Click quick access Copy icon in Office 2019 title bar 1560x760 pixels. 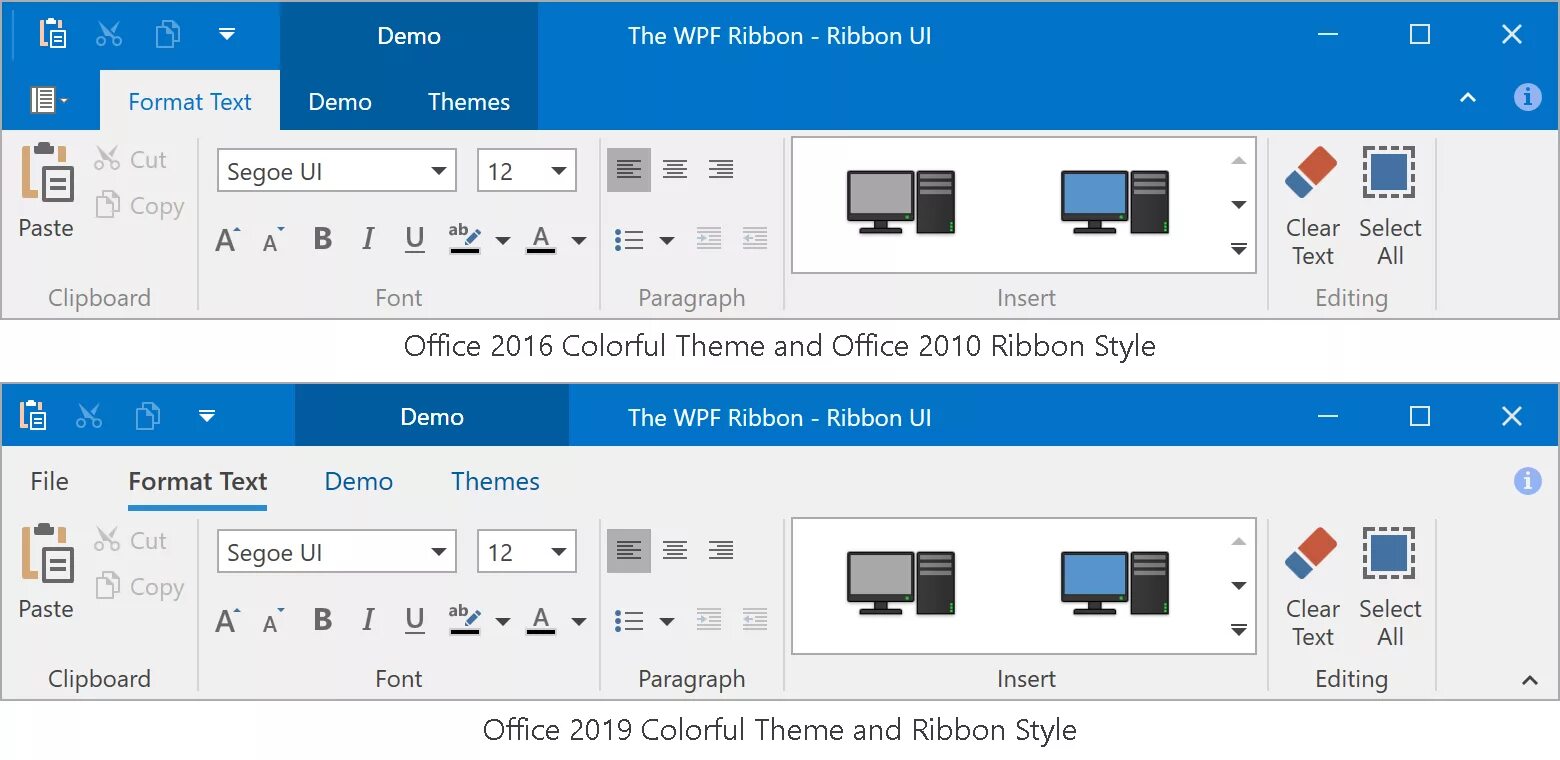point(147,416)
